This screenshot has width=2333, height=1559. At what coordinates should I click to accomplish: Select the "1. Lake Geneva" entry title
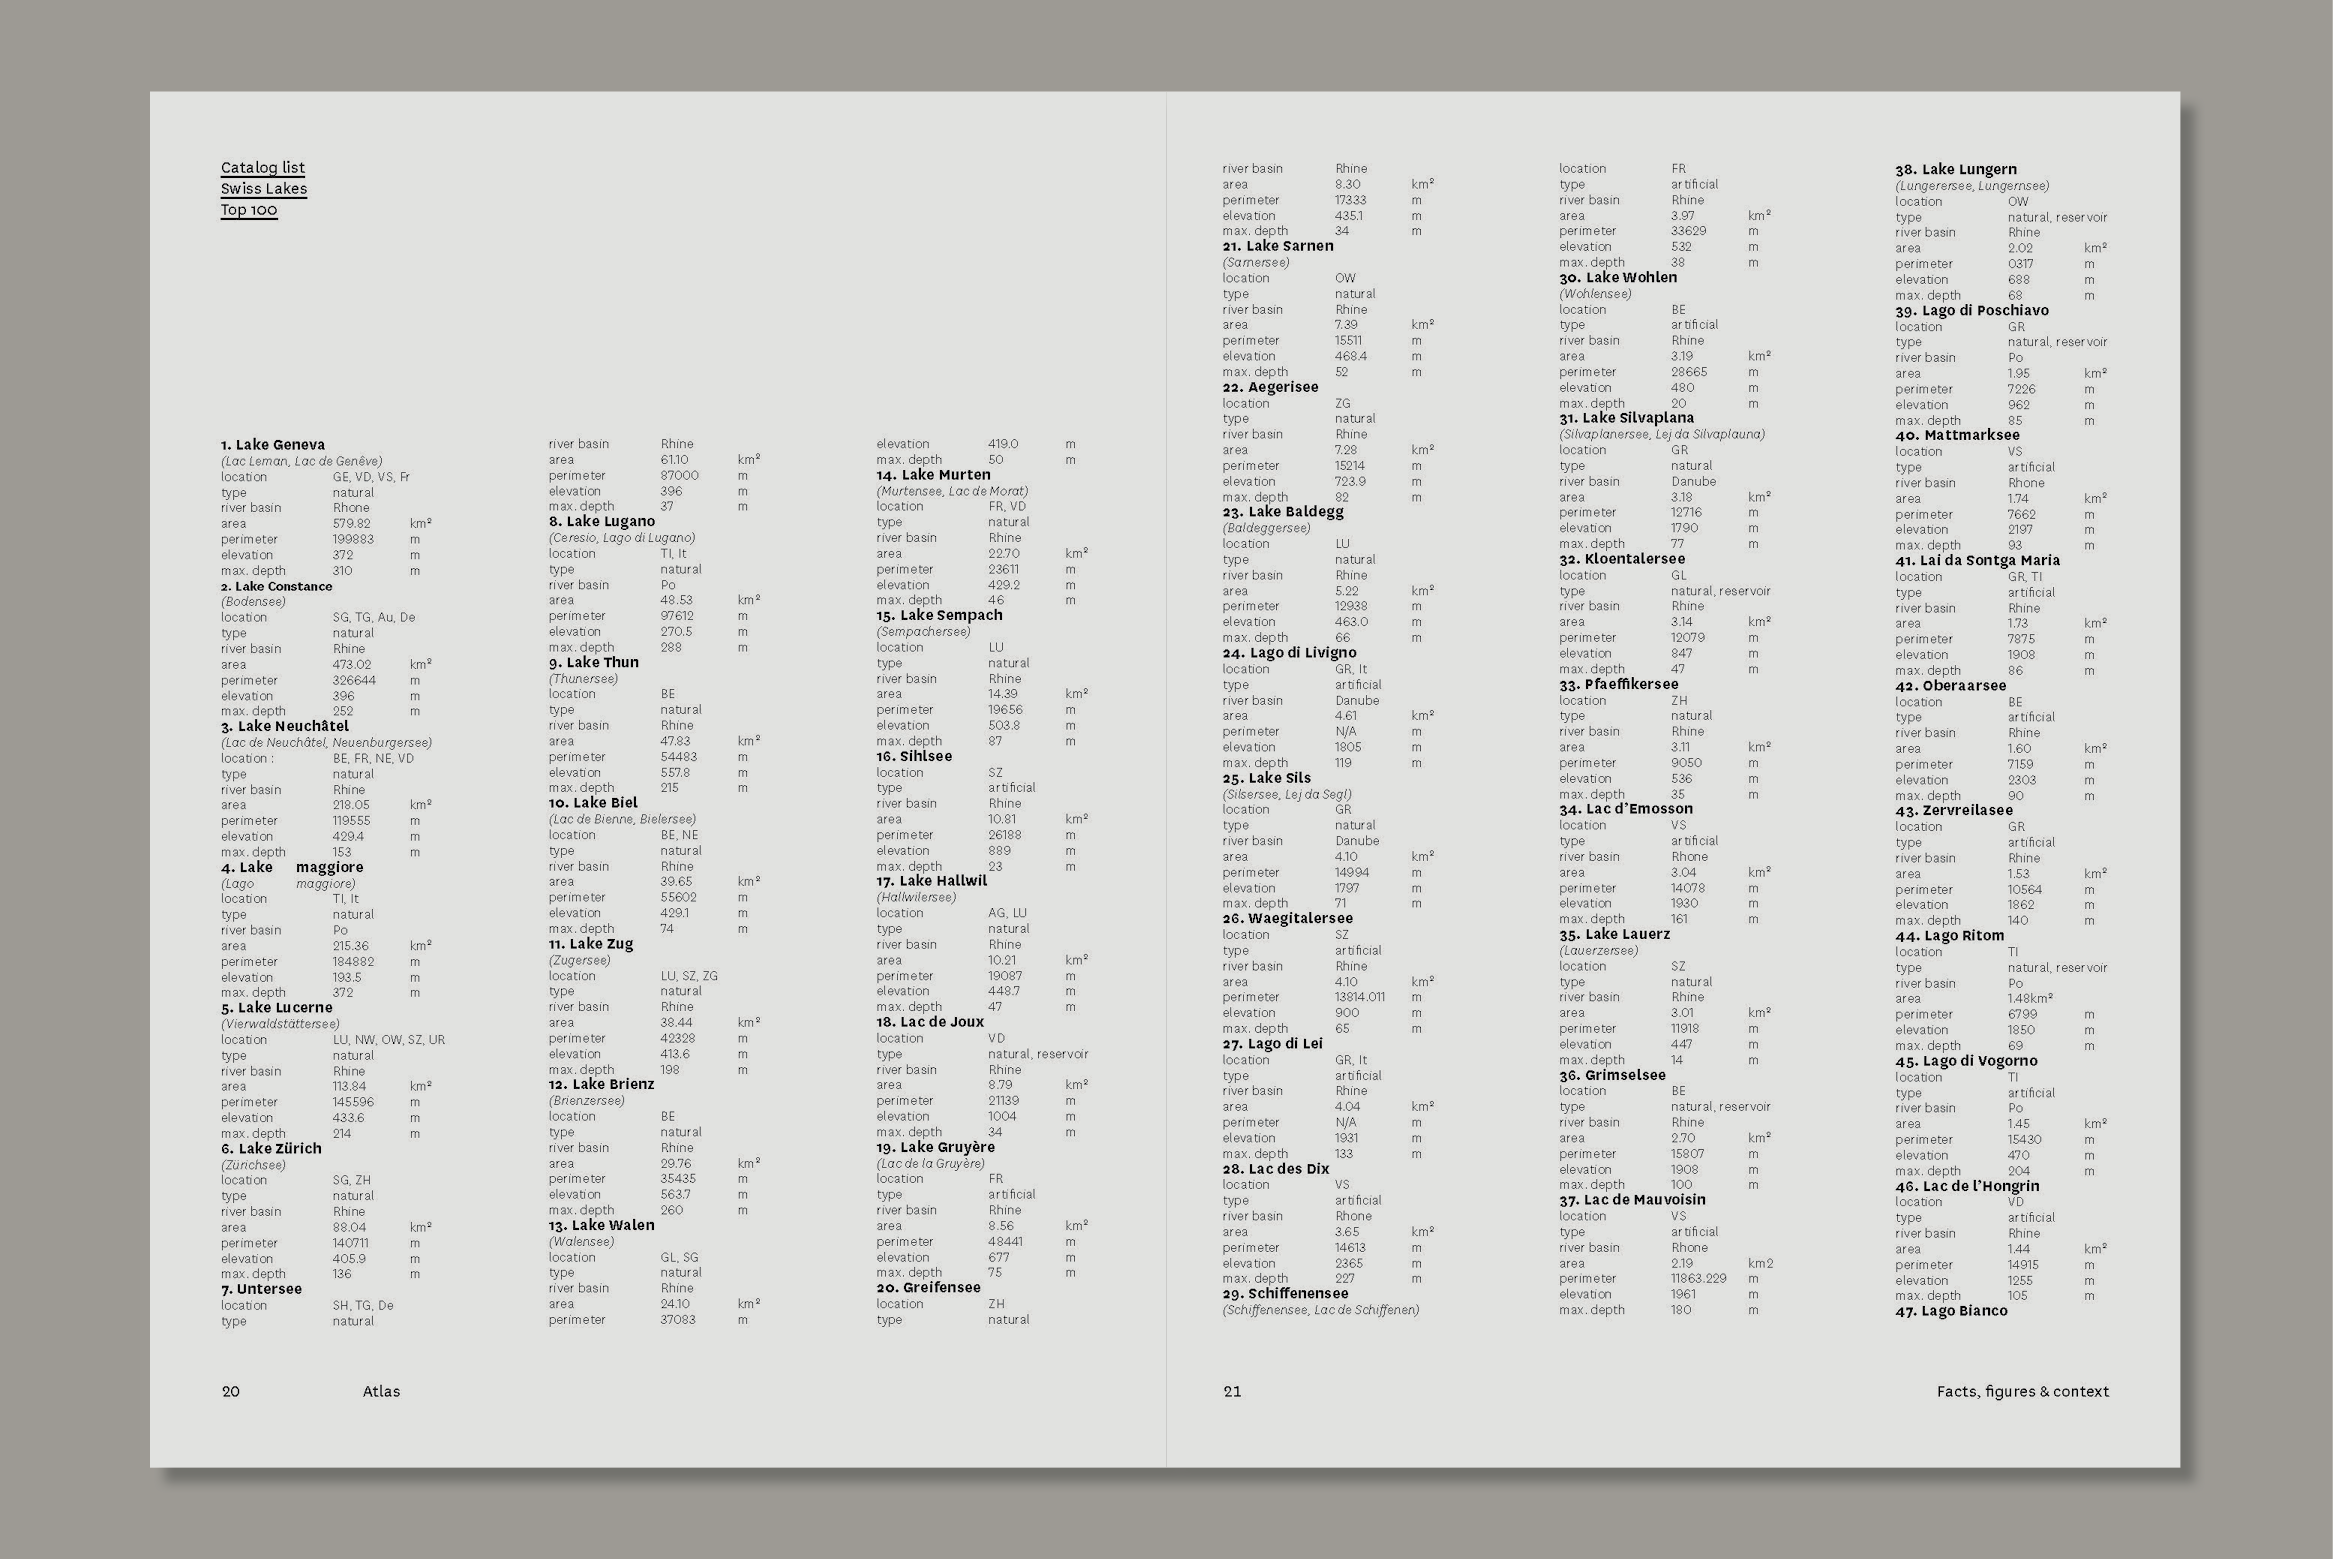pyautogui.click(x=272, y=445)
